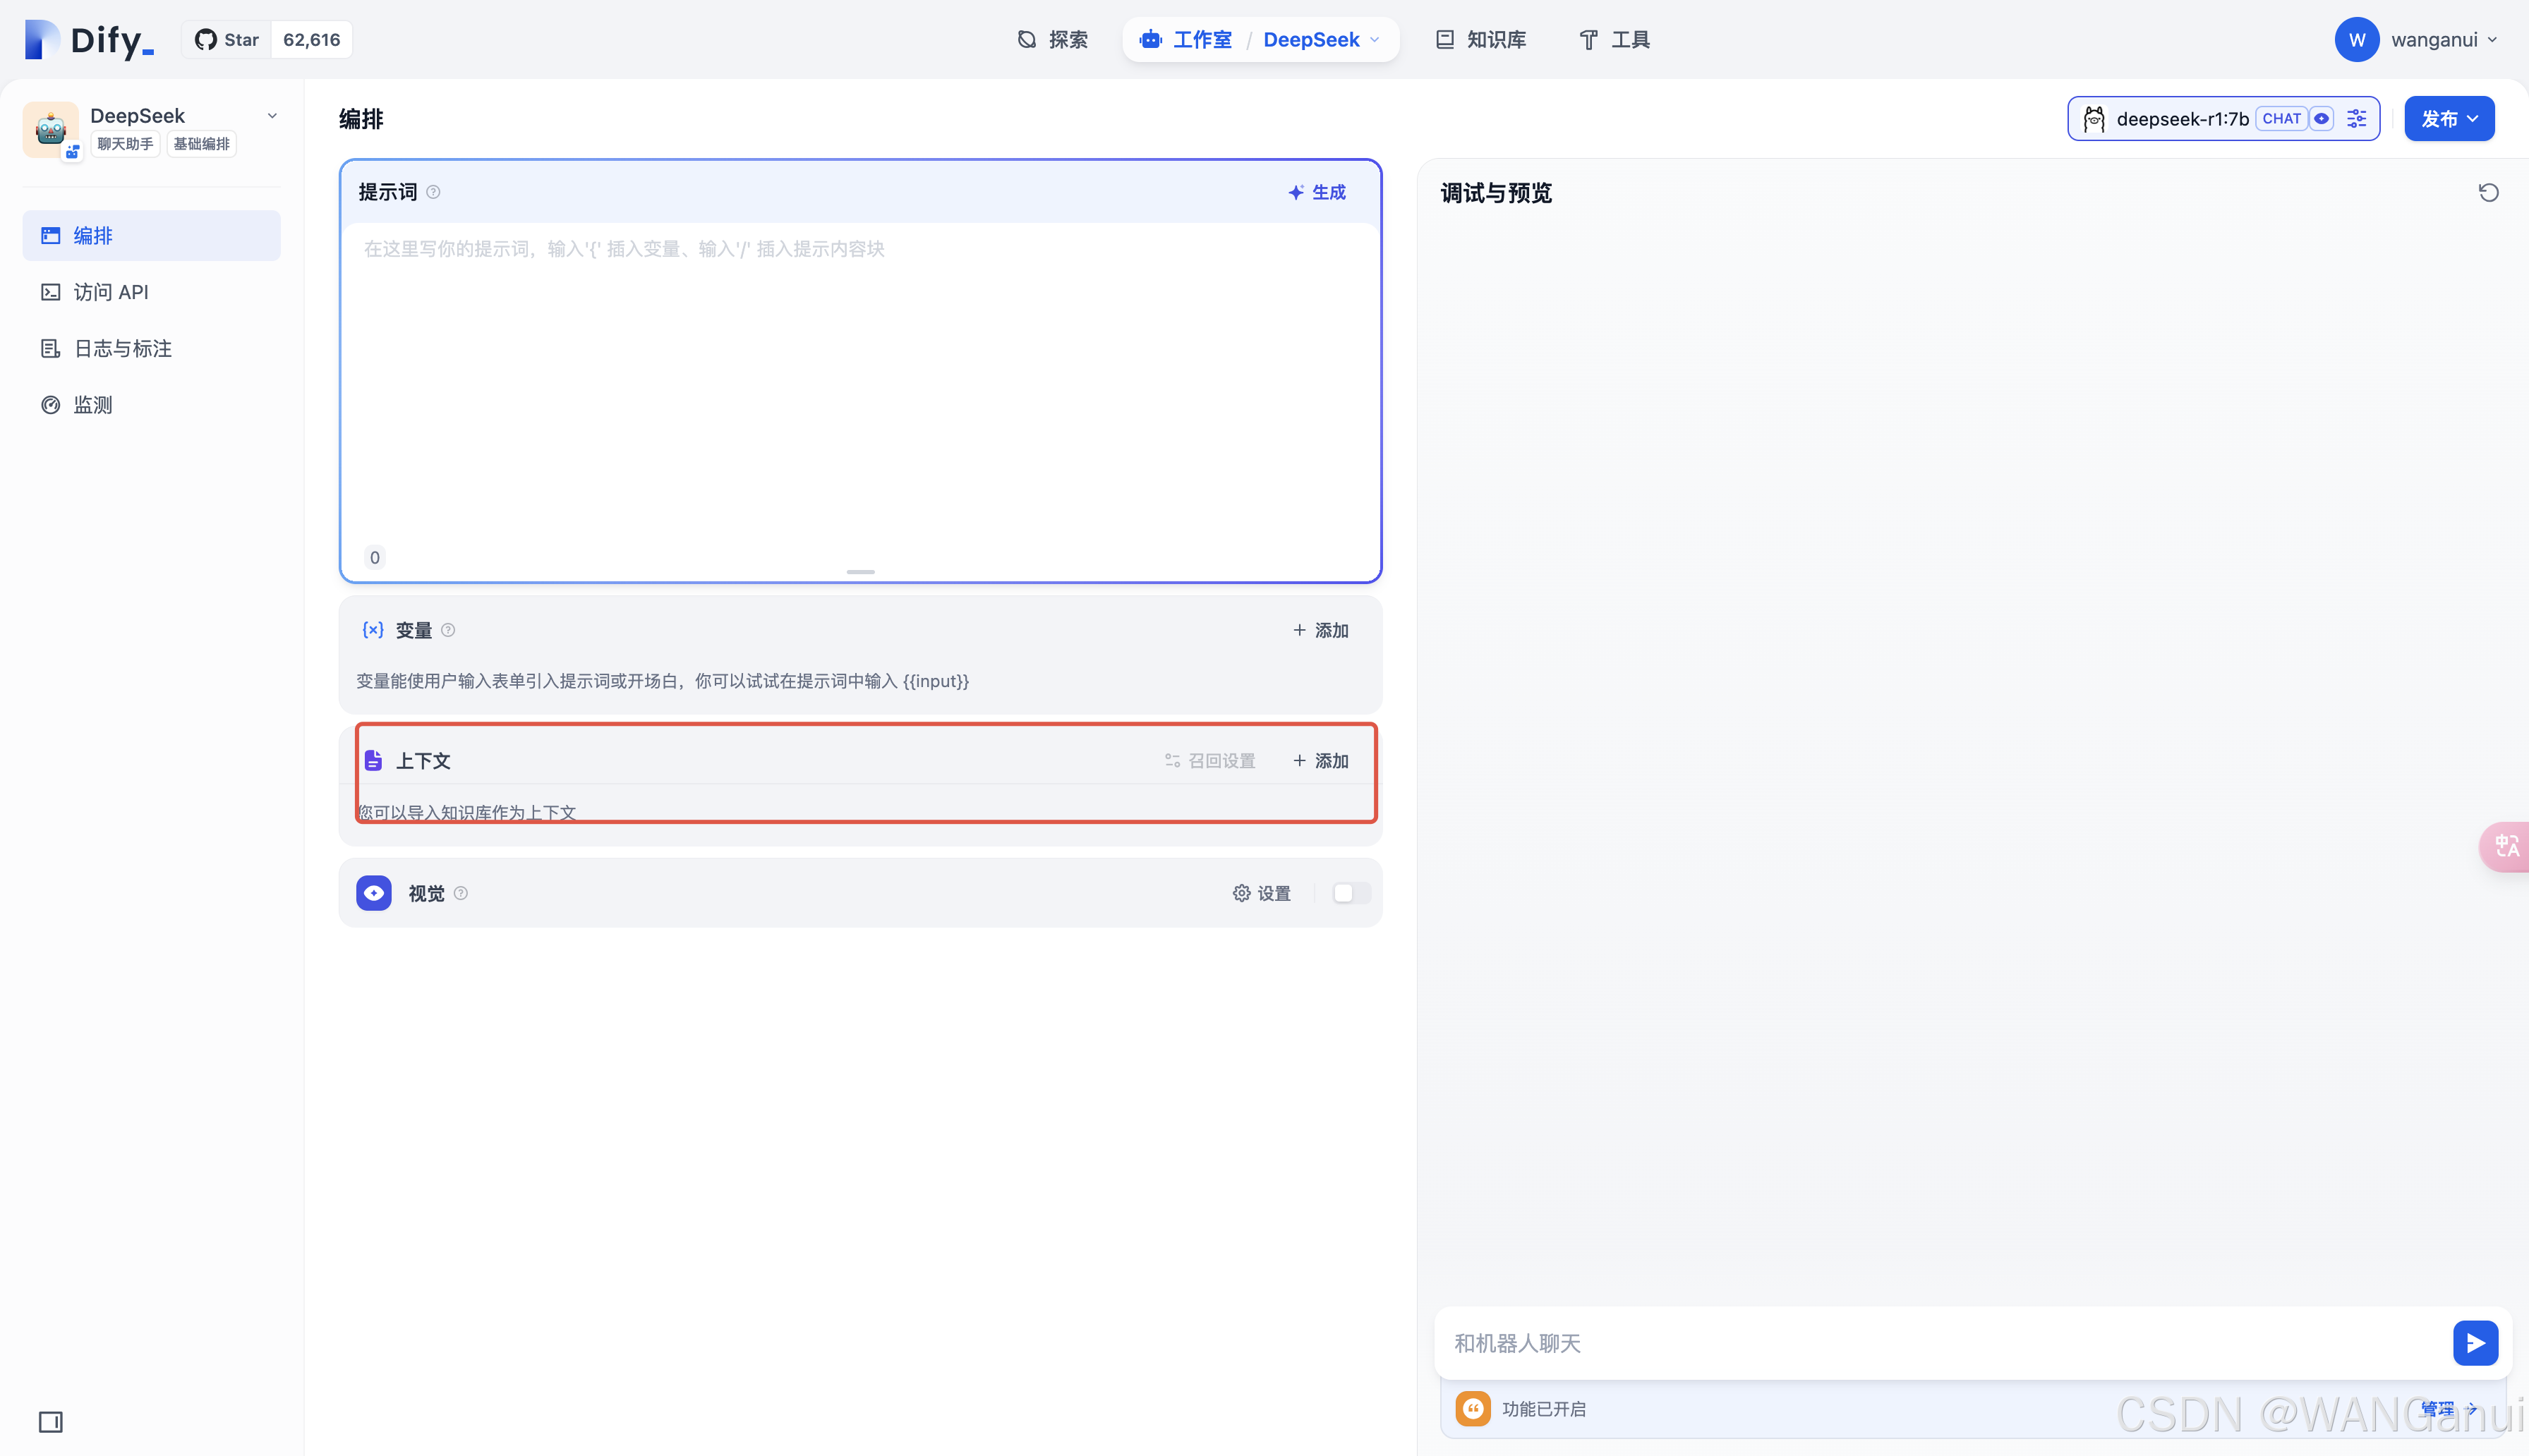Click the reset conversation refresh icon
The width and height of the screenshot is (2529, 1456).
2488,192
